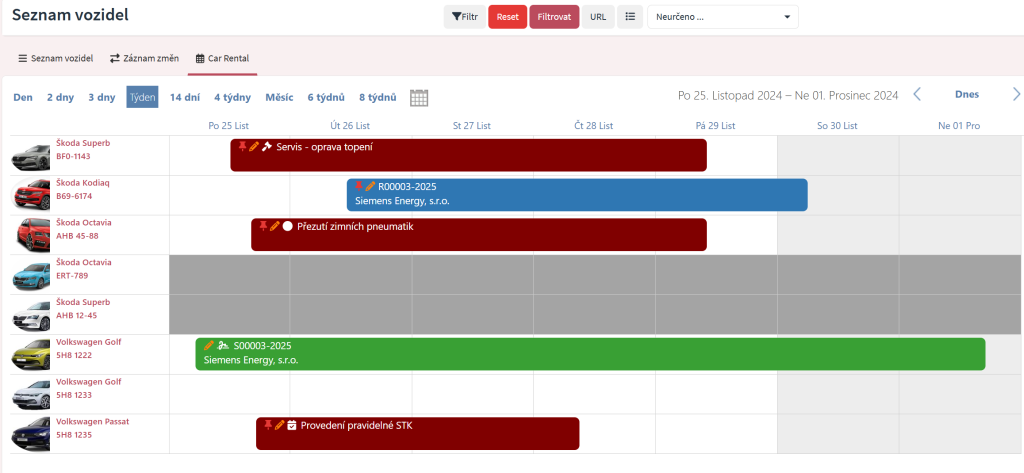Click the Škoda Kodiaq car thumbnail
Screen dimensions: 1024x473
[31, 195]
